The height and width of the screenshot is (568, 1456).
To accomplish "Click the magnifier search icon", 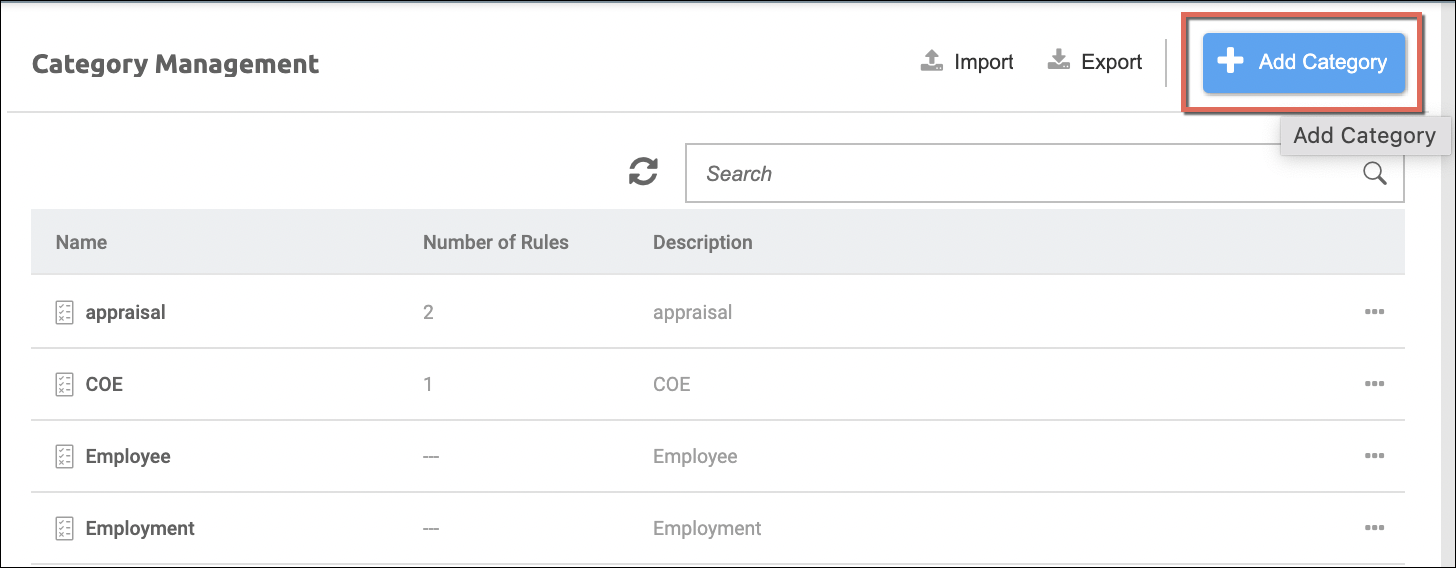I will [1375, 174].
